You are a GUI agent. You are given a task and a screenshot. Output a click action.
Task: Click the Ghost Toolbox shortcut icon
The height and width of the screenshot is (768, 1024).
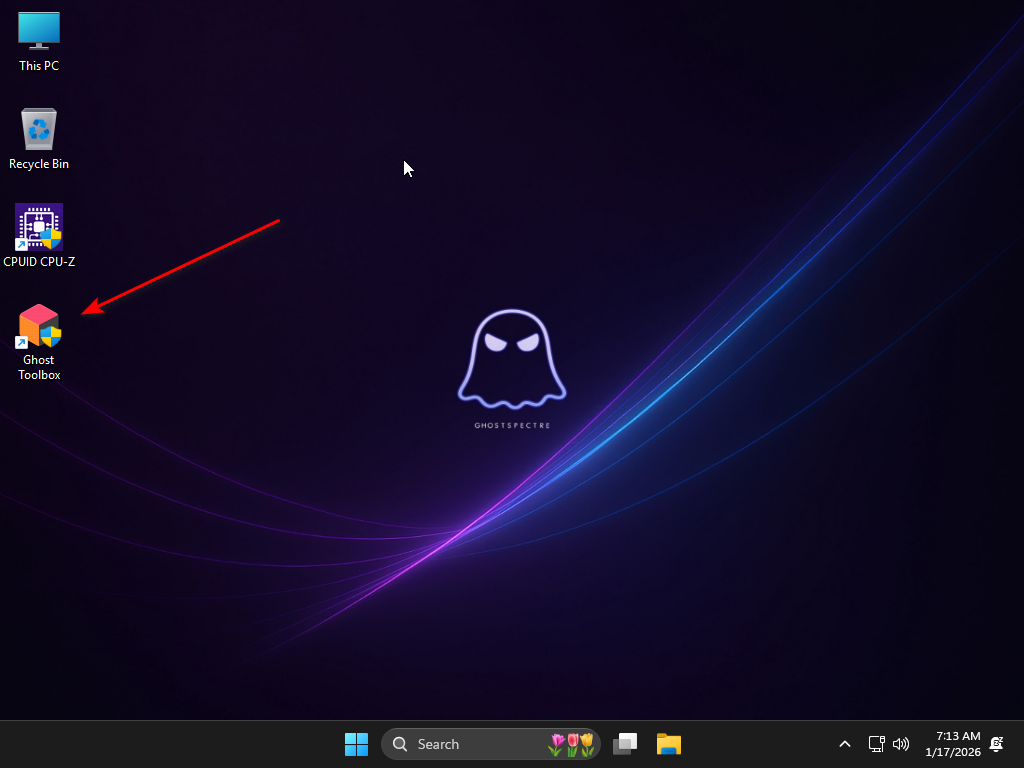click(39, 326)
